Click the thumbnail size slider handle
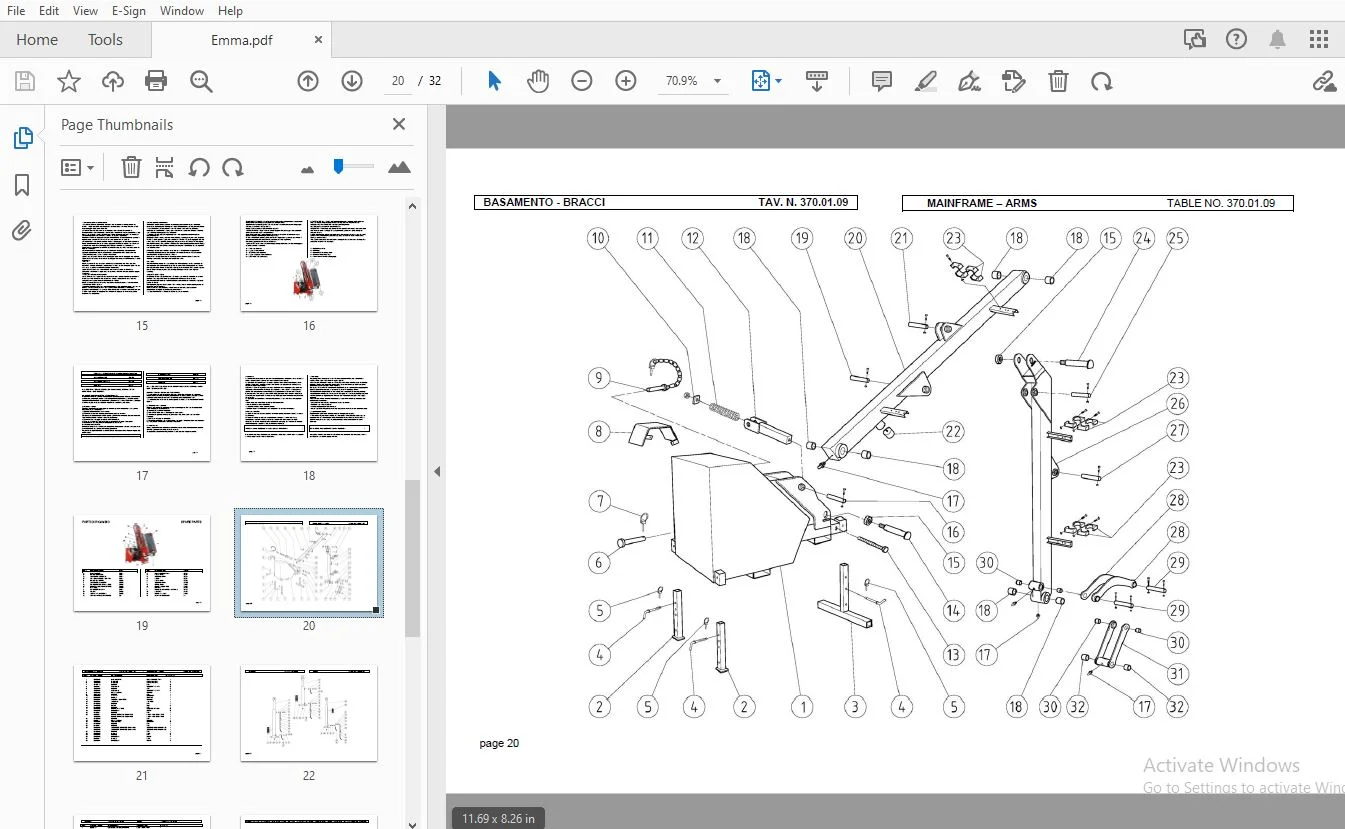This screenshot has width=1345, height=829. coord(339,166)
